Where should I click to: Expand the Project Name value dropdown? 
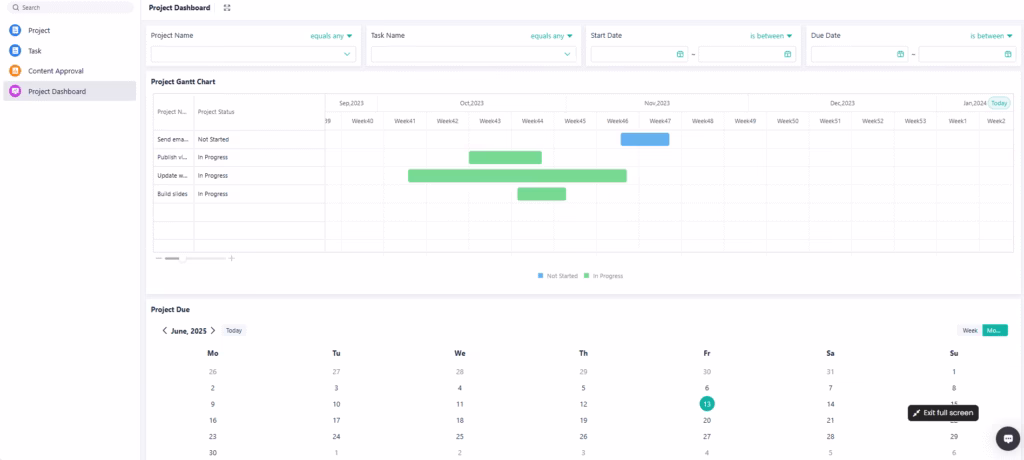tap(347, 54)
